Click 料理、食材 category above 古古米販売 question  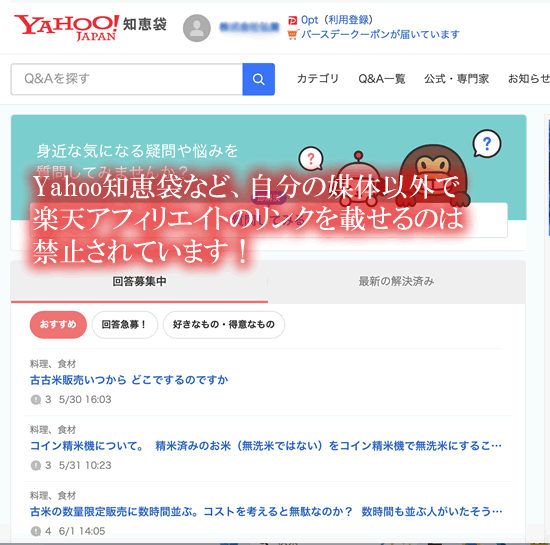click(x=53, y=364)
